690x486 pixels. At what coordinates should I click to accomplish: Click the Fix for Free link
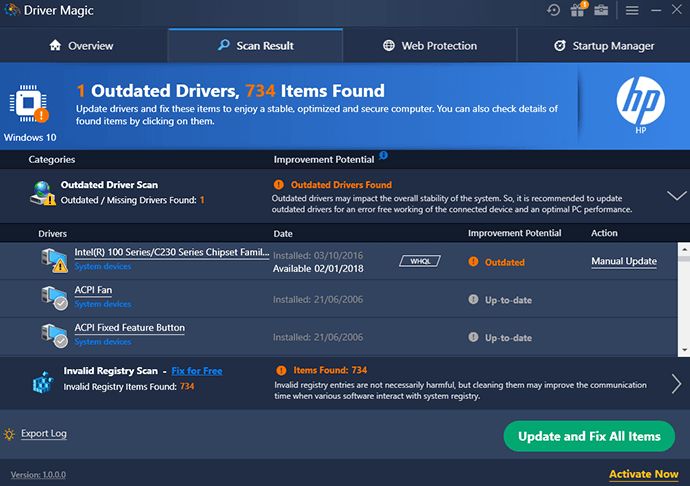click(x=197, y=371)
